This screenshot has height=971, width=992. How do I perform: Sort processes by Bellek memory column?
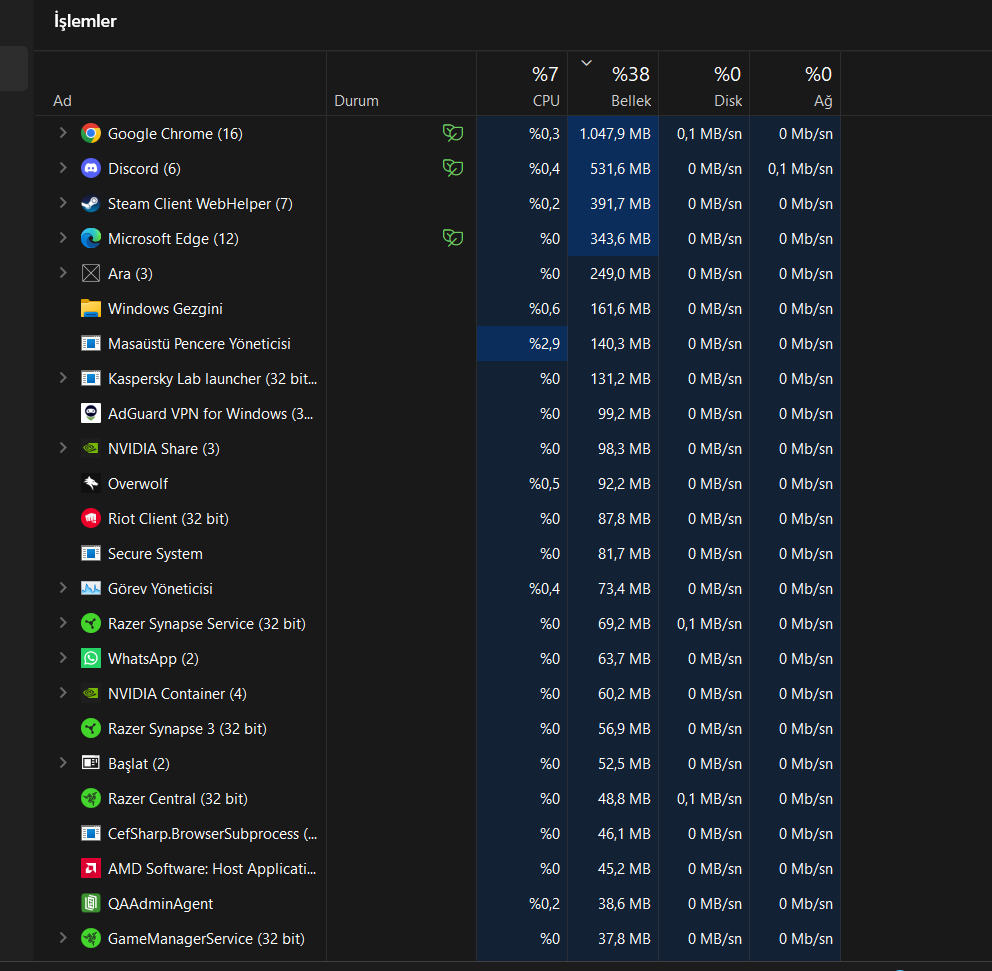pos(613,83)
